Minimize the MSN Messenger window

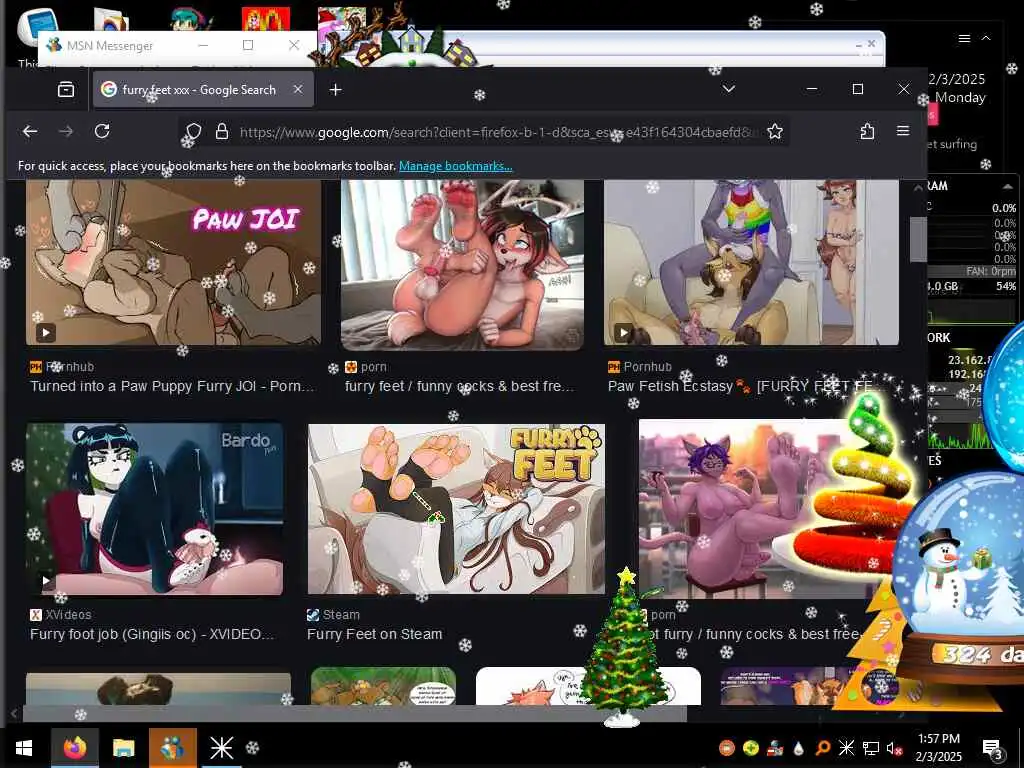click(x=203, y=45)
